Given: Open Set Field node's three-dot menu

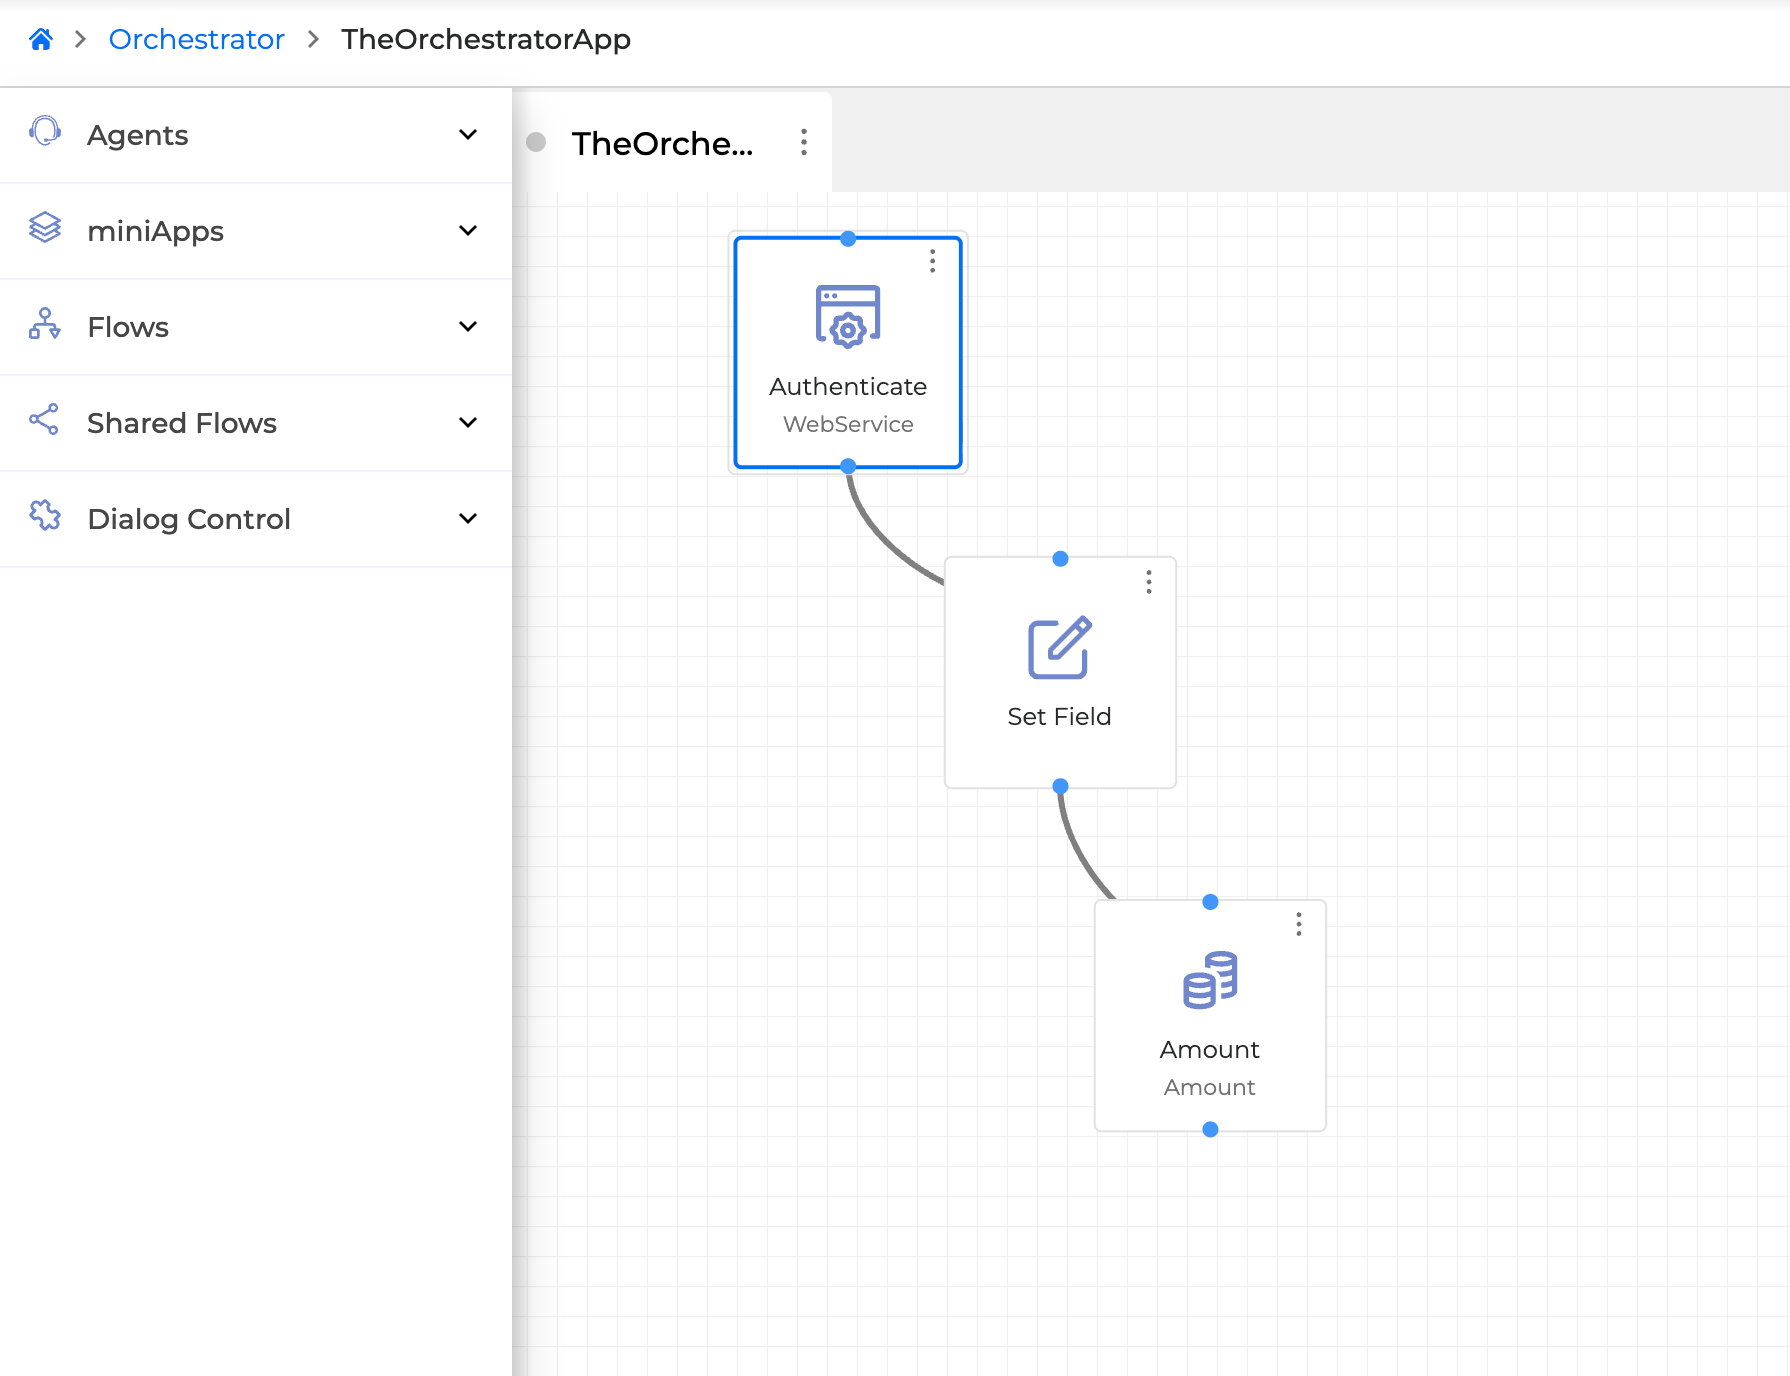Looking at the screenshot, I should (x=1149, y=582).
